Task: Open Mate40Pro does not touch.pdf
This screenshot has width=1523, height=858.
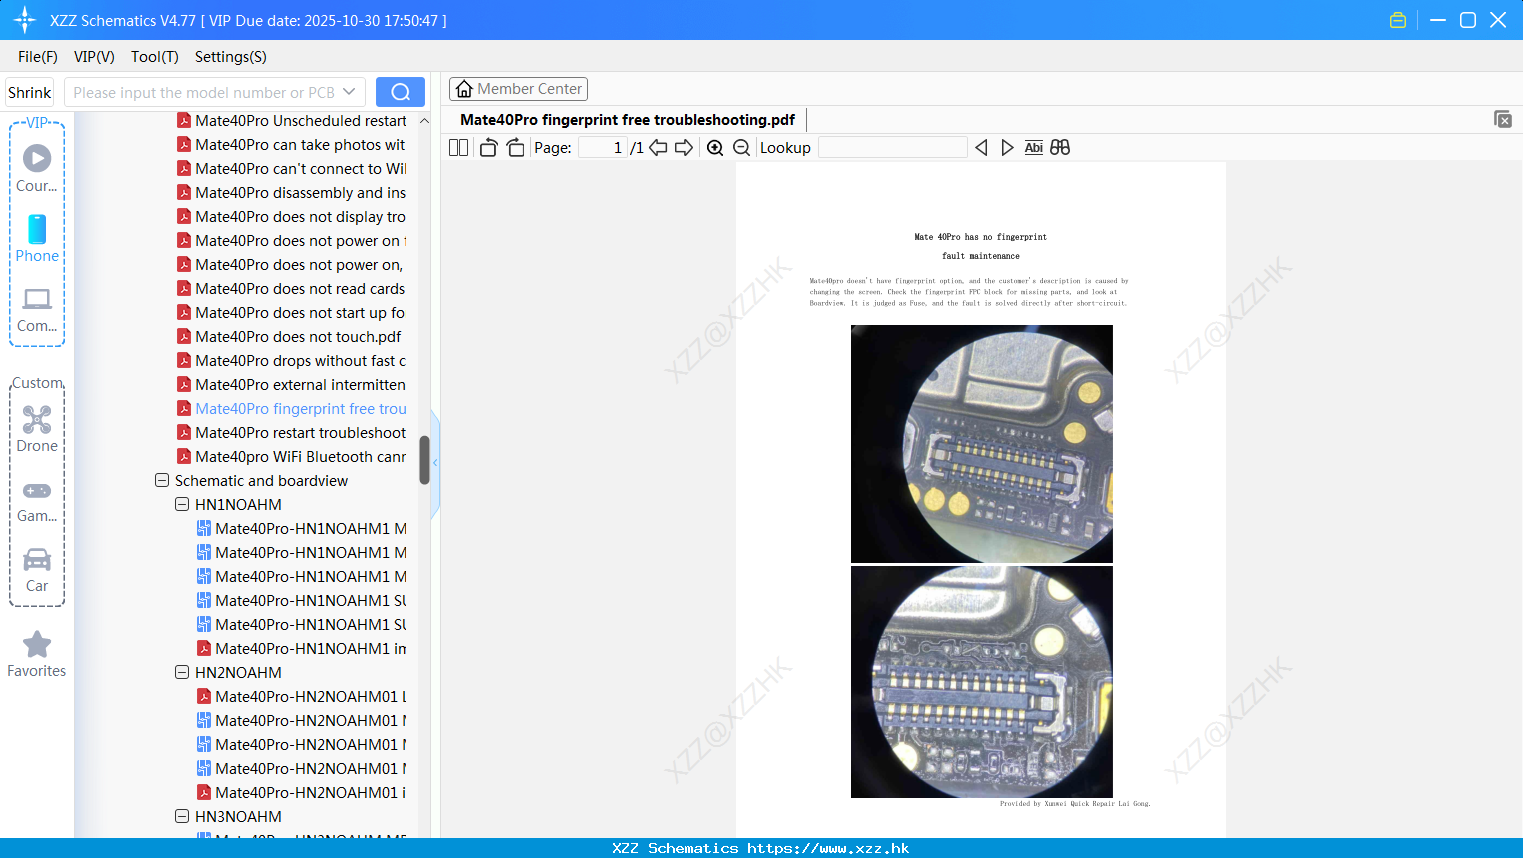Action: point(290,336)
